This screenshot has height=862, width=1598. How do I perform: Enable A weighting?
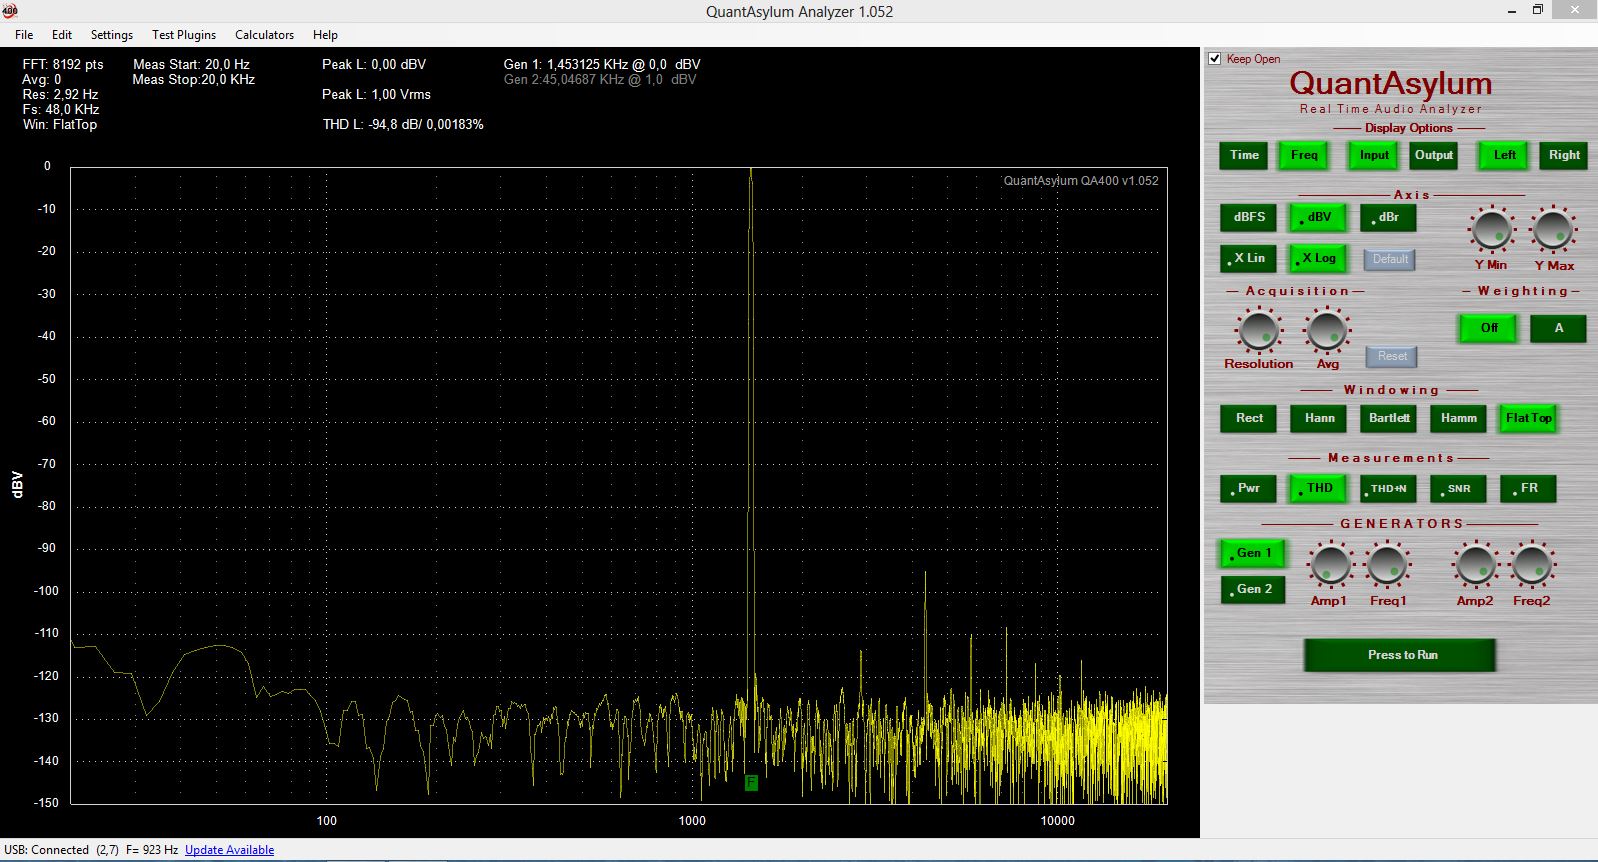point(1558,328)
